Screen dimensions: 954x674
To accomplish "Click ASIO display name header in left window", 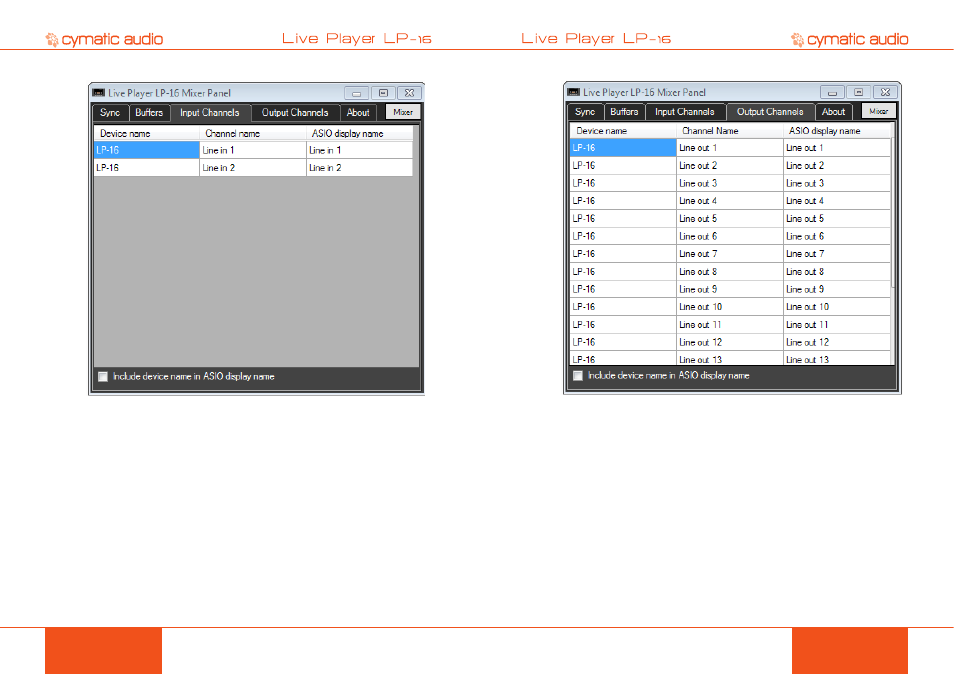I will [x=360, y=134].
